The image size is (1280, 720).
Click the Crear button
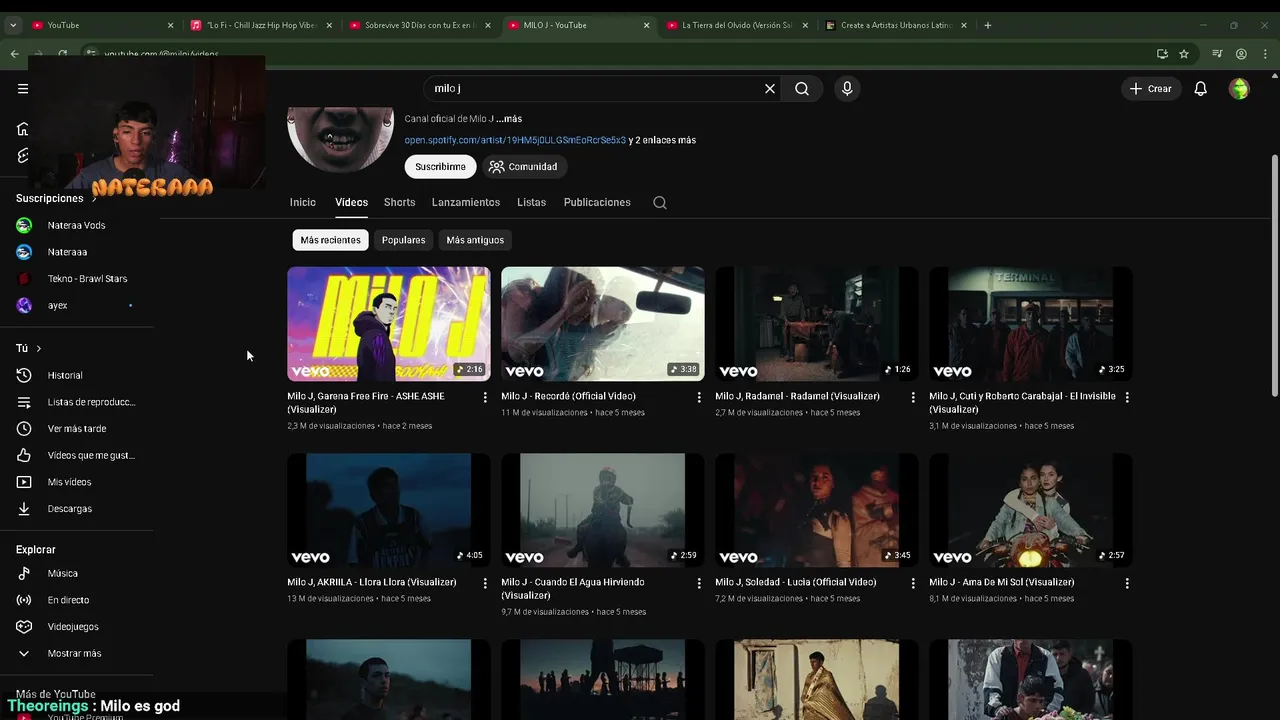[1150, 89]
